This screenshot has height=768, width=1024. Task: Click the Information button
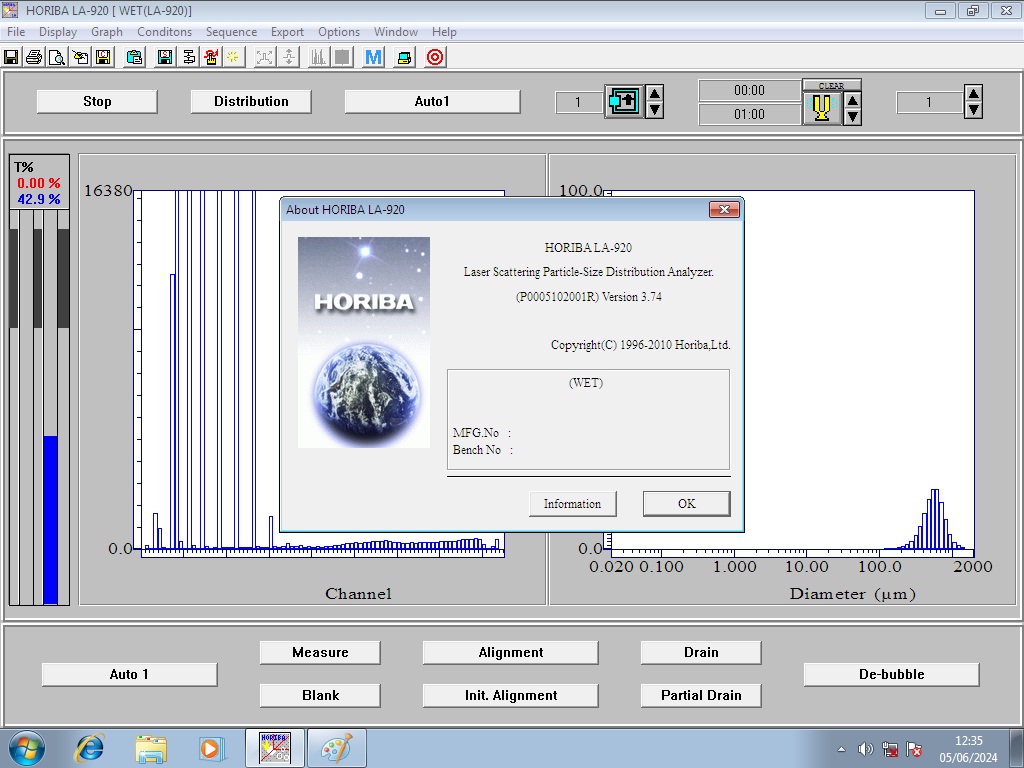pyautogui.click(x=572, y=504)
